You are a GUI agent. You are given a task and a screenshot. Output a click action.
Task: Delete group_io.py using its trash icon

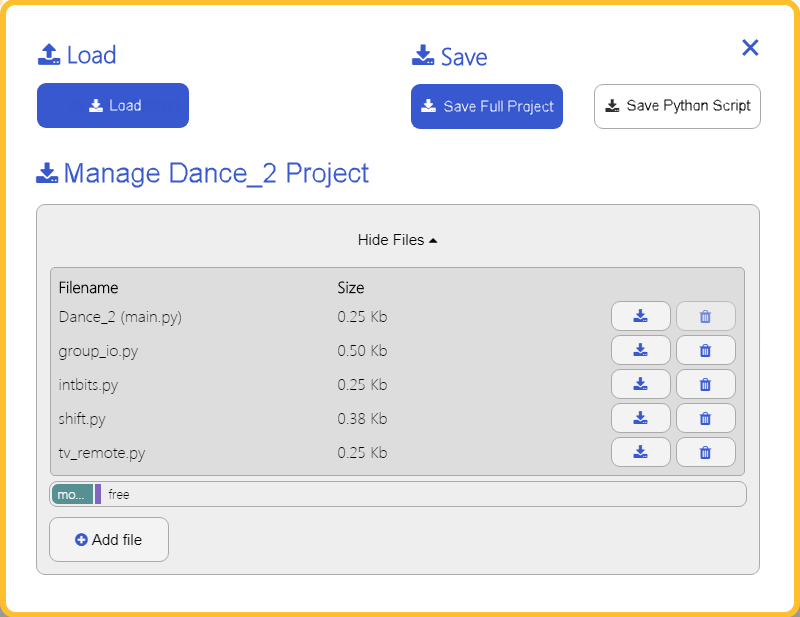[706, 350]
